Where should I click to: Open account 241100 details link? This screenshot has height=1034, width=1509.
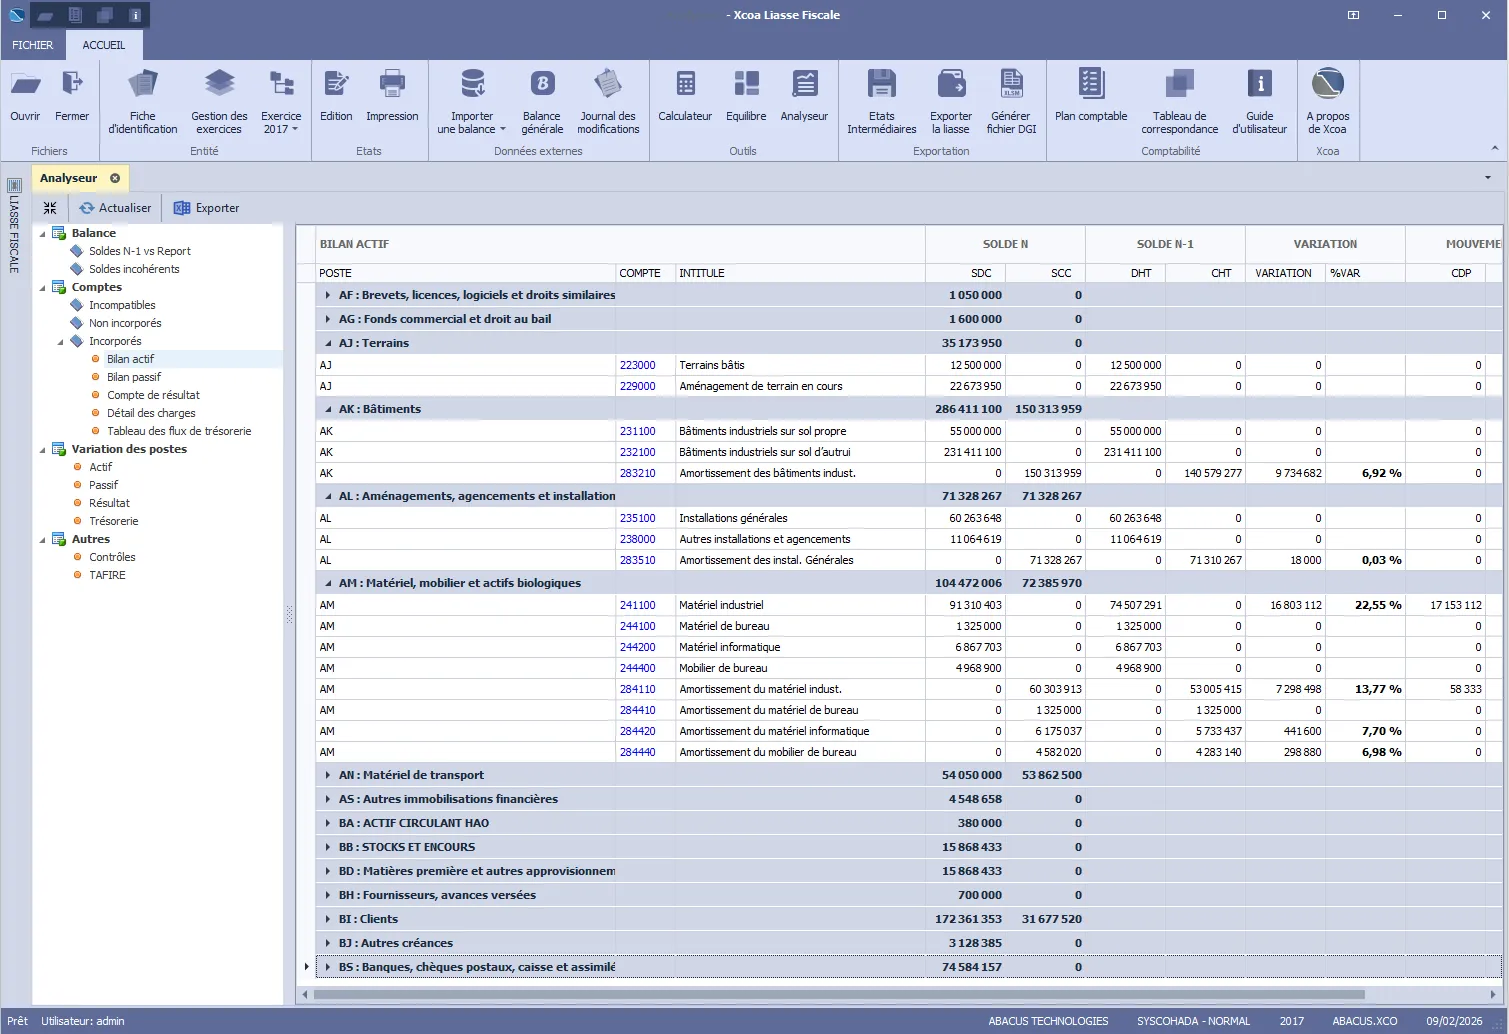[637, 604]
